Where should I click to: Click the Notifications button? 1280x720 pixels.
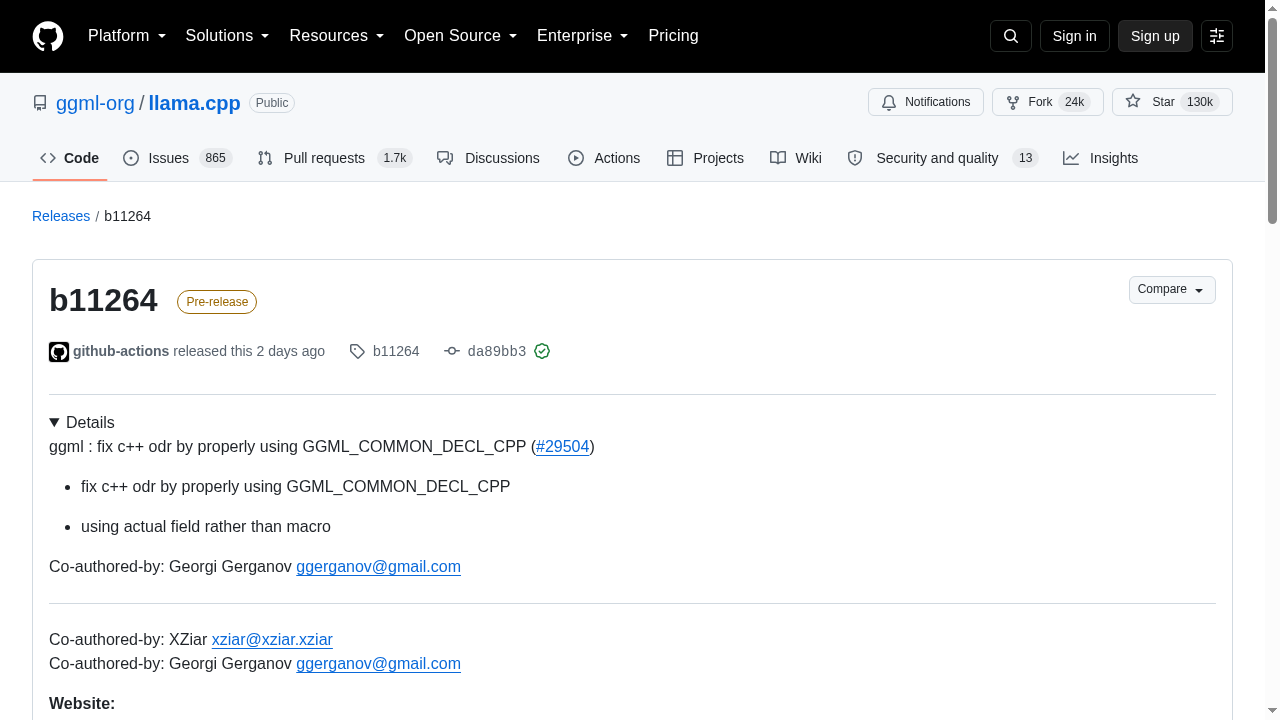[926, 102]
